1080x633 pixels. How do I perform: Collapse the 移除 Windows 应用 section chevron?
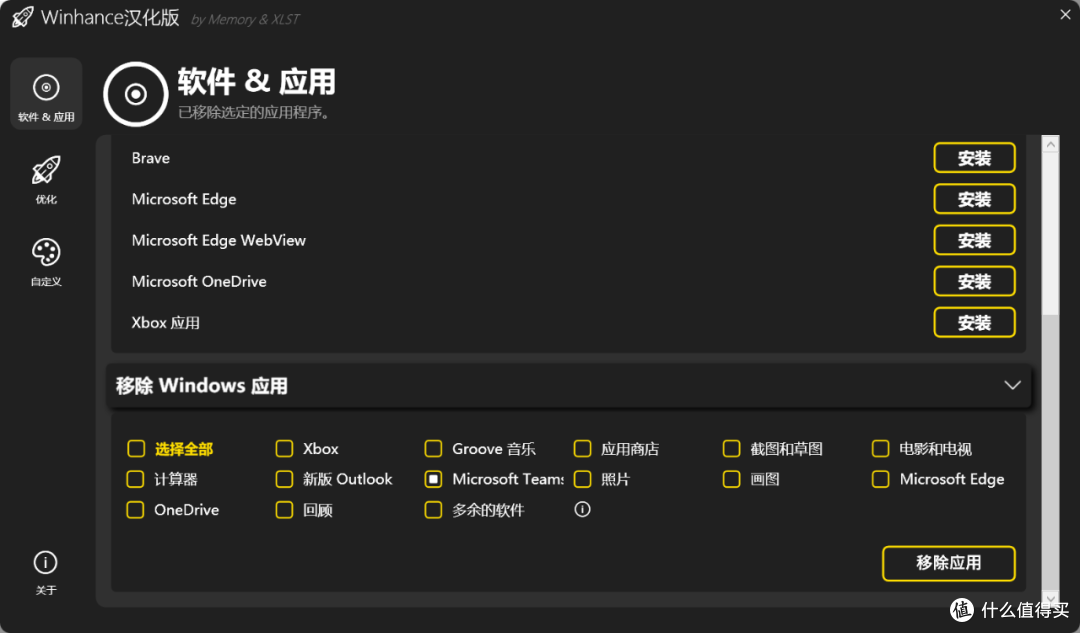(x=1012, y=385)
